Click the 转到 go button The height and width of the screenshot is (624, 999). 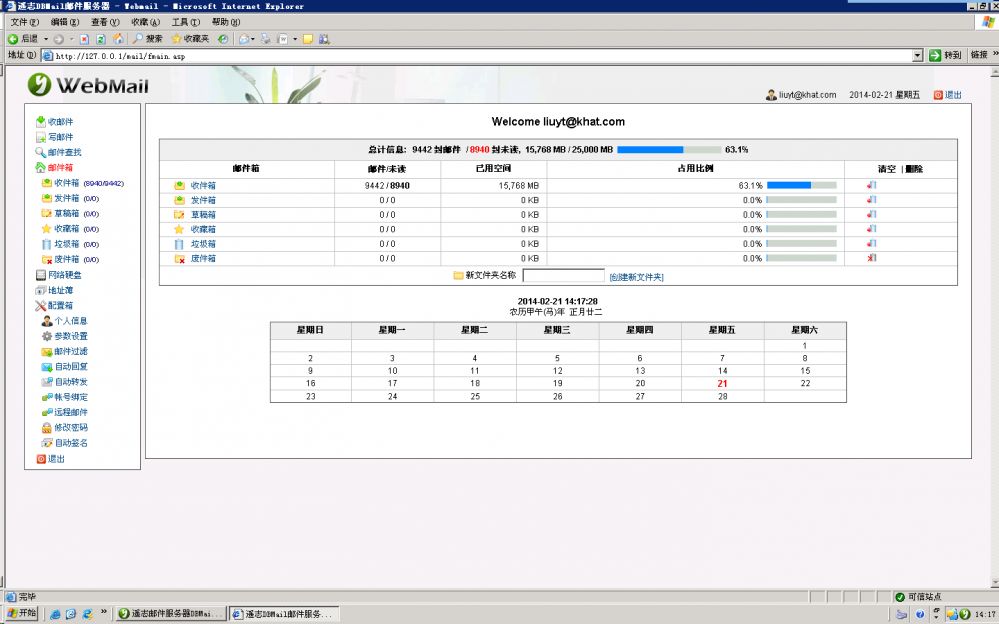(x=945, y=55)
